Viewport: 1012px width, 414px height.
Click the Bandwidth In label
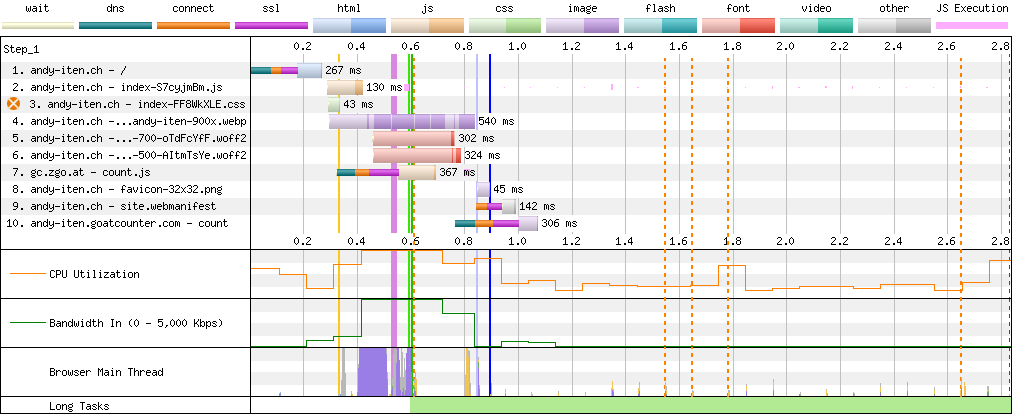point(136,323)
